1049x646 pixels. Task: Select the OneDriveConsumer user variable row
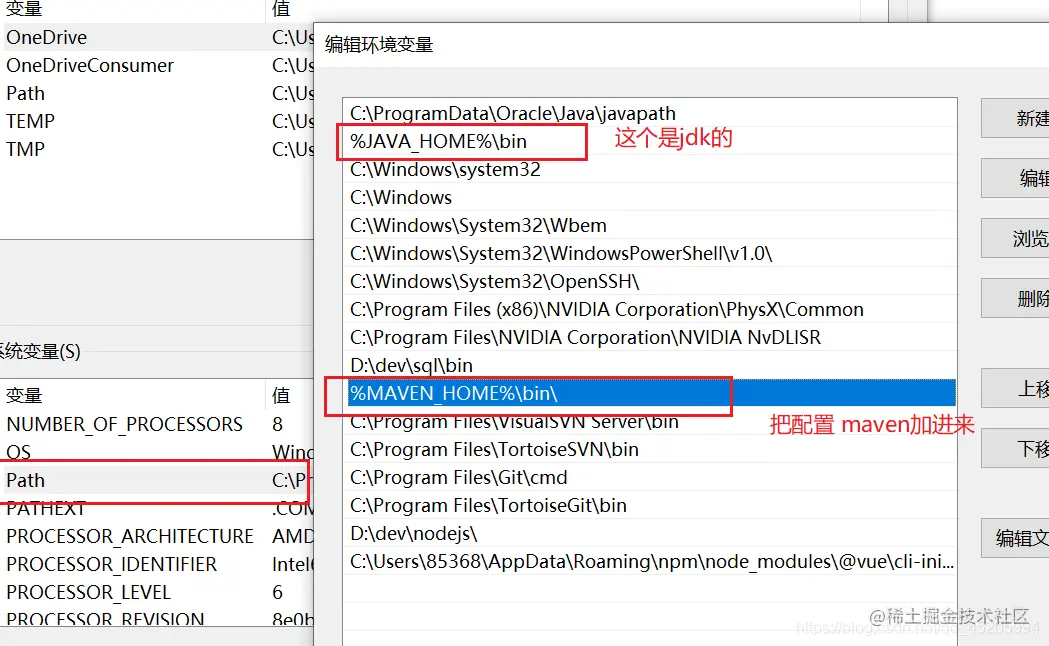(x=157, y=66)
